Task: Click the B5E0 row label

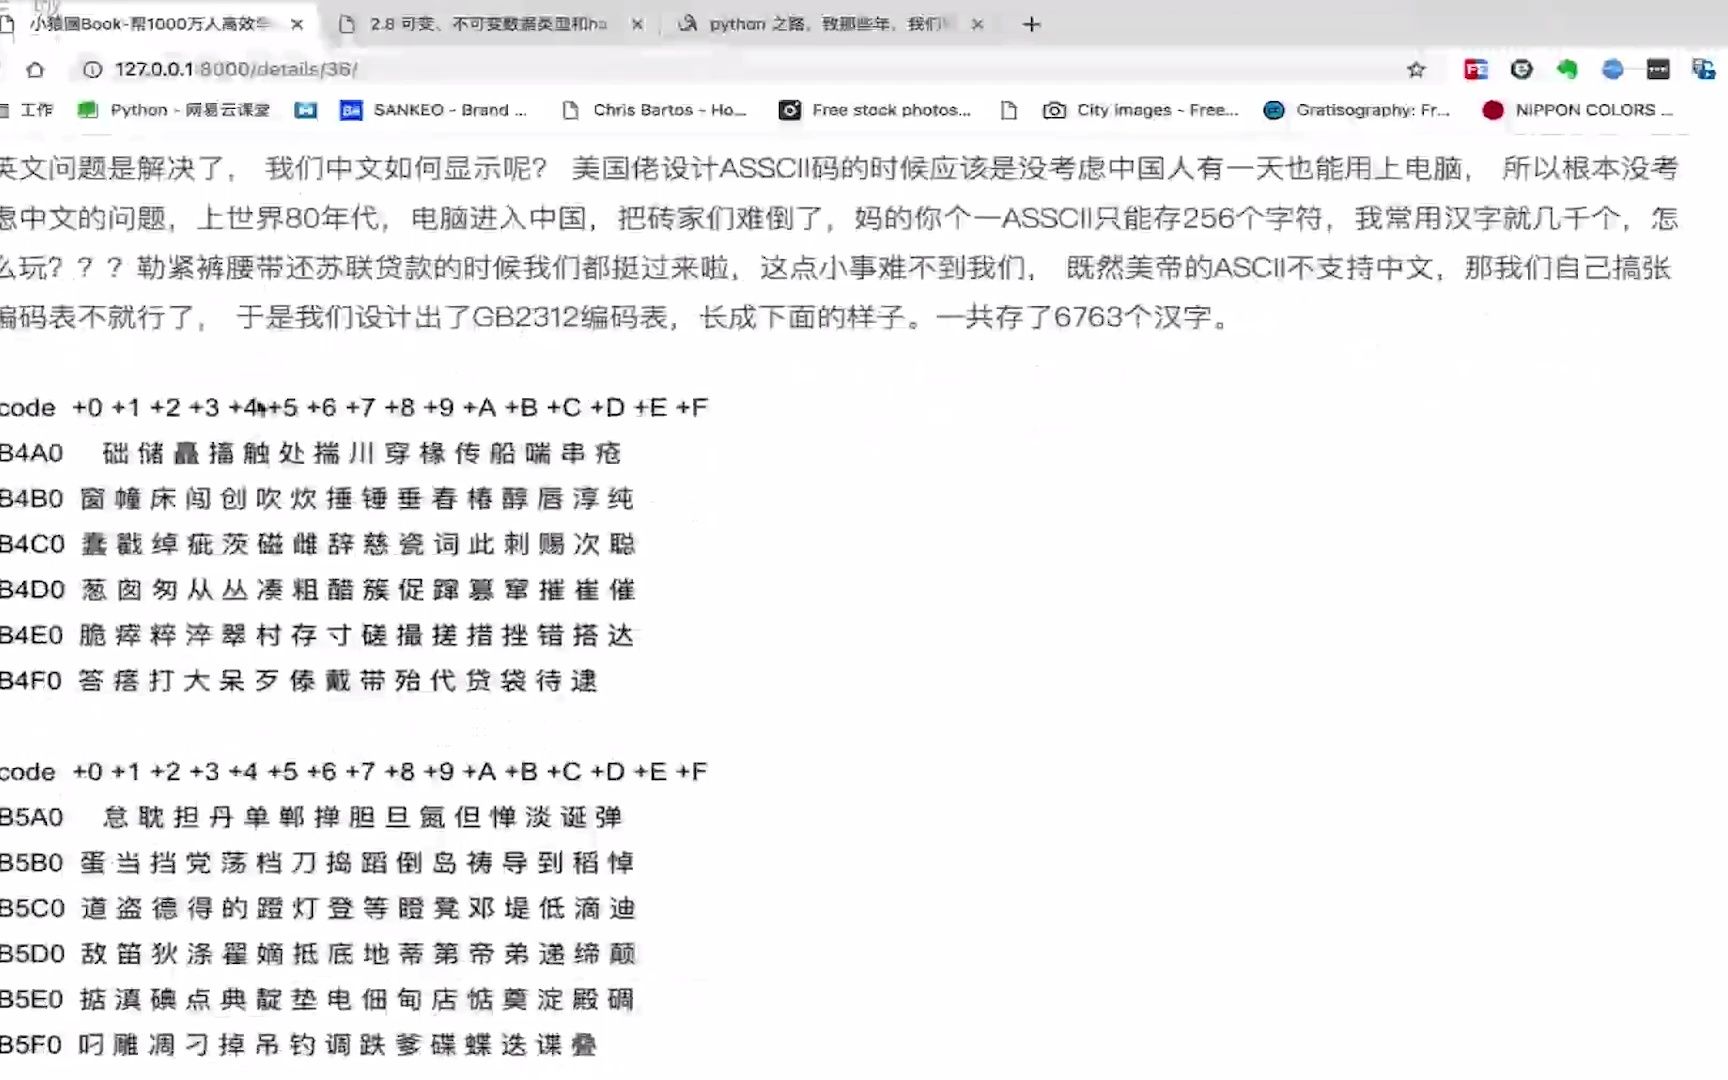Action: [x=32, y=1000]
